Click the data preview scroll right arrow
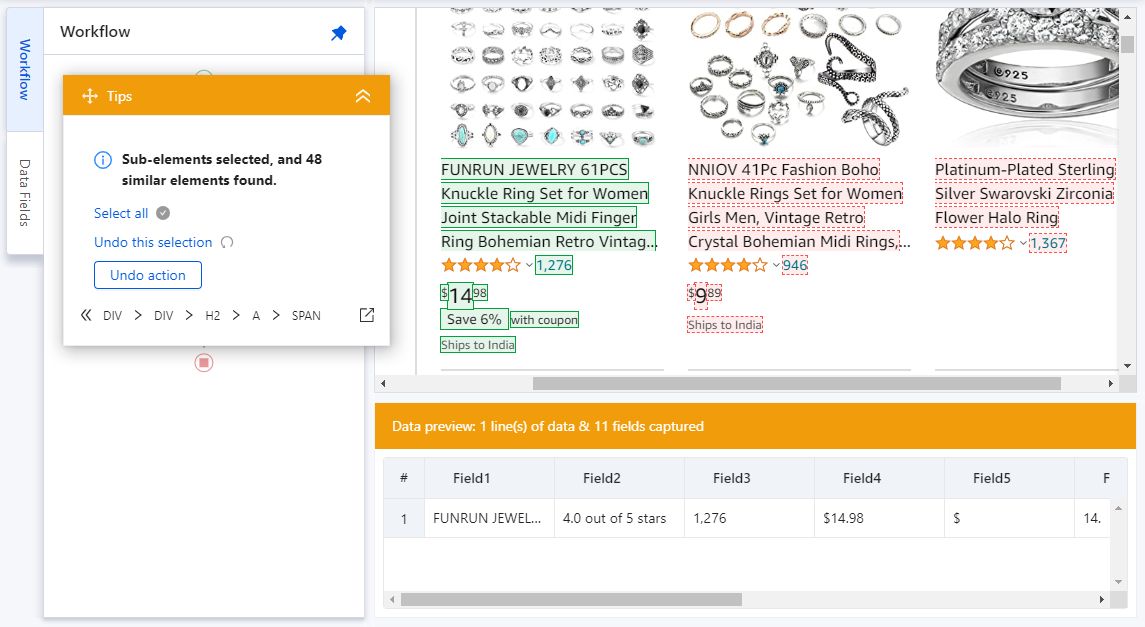This screenshot has height=627, width=1145. click(1101, 599)
